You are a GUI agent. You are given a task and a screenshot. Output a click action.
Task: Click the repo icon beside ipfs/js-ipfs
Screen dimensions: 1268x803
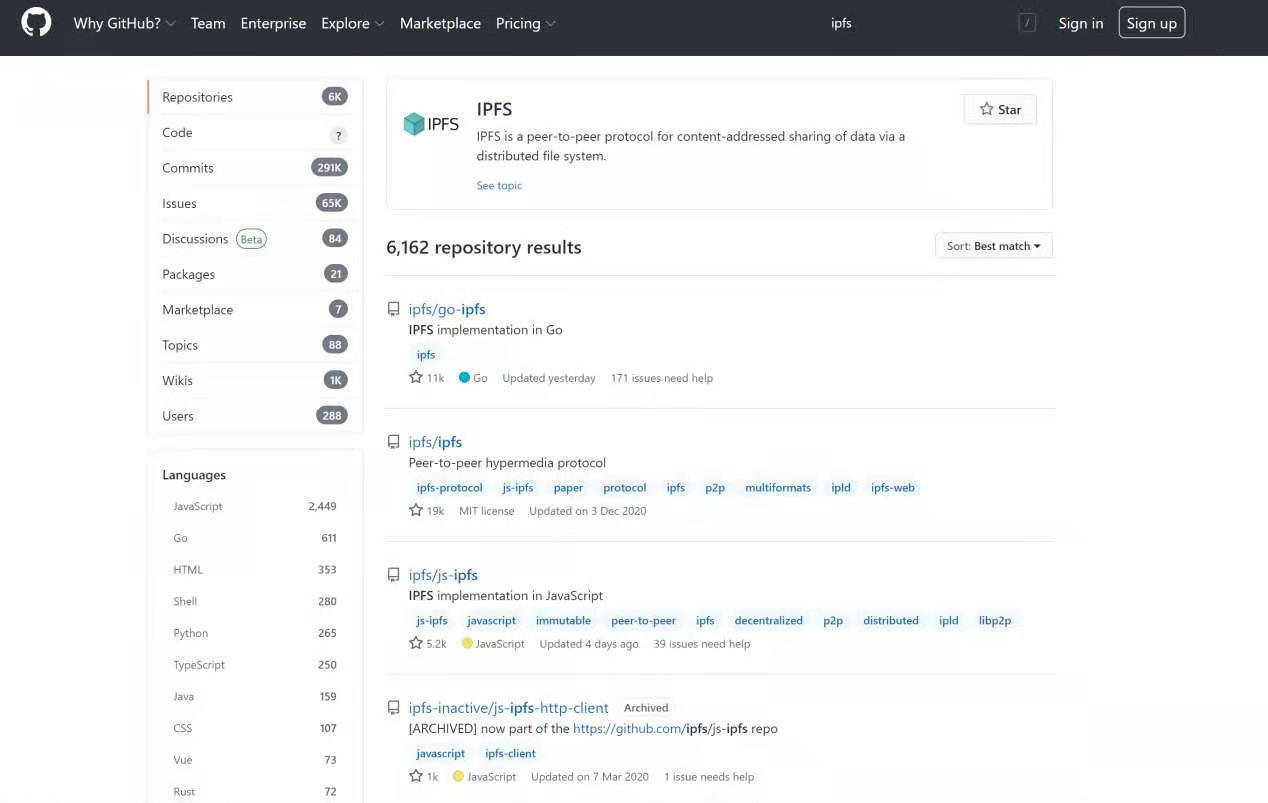tap(394, 575)
